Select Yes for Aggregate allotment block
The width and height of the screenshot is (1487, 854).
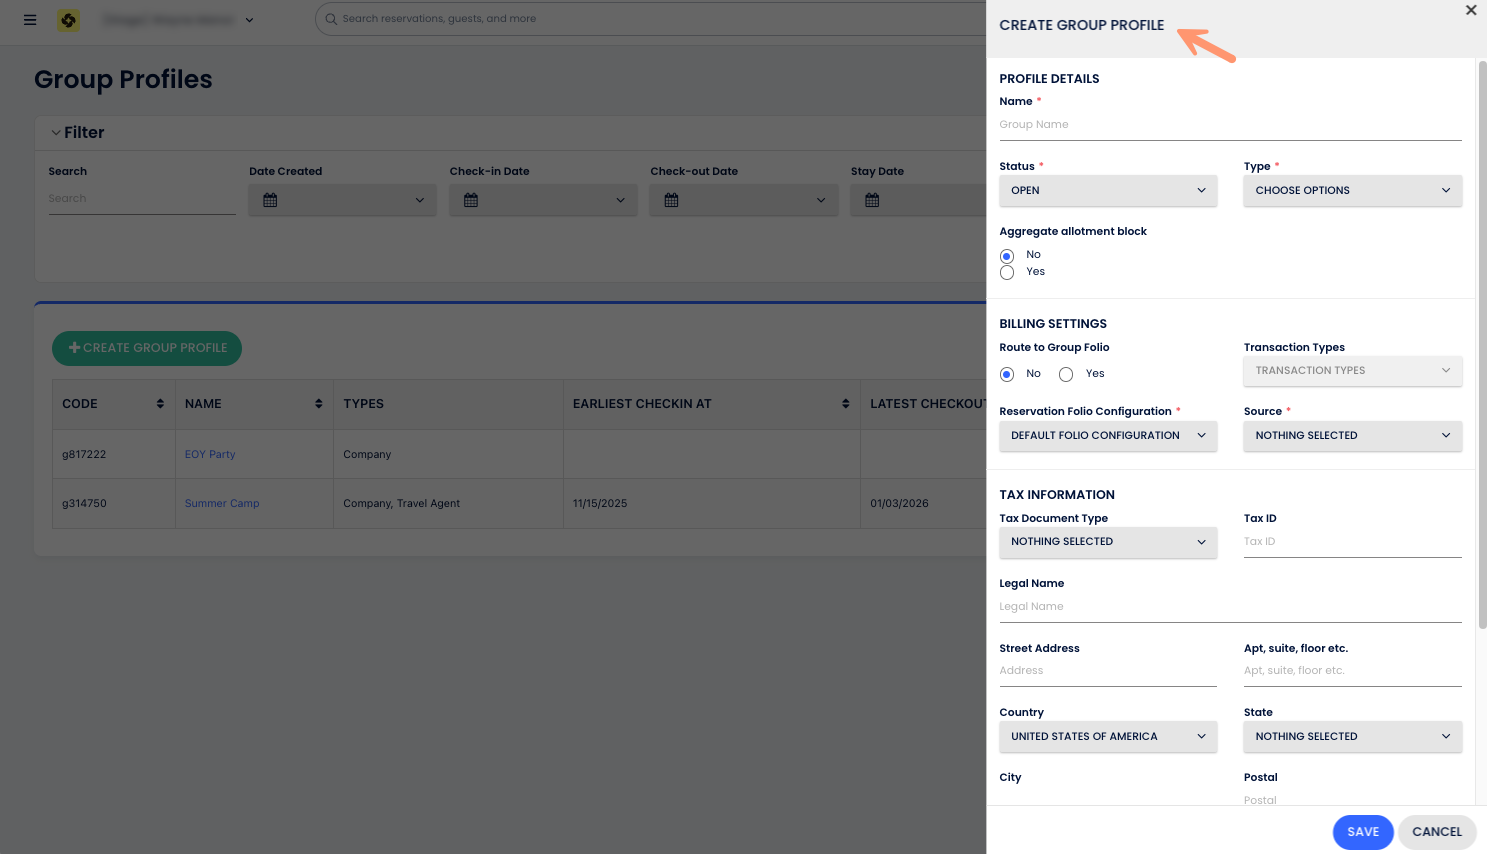[1007, 273]
